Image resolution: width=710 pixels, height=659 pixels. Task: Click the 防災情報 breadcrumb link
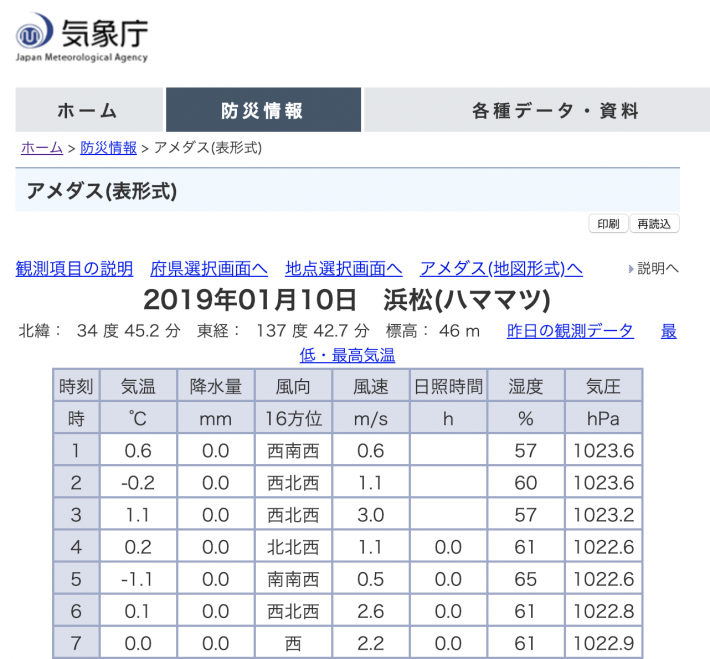point(108,148)
